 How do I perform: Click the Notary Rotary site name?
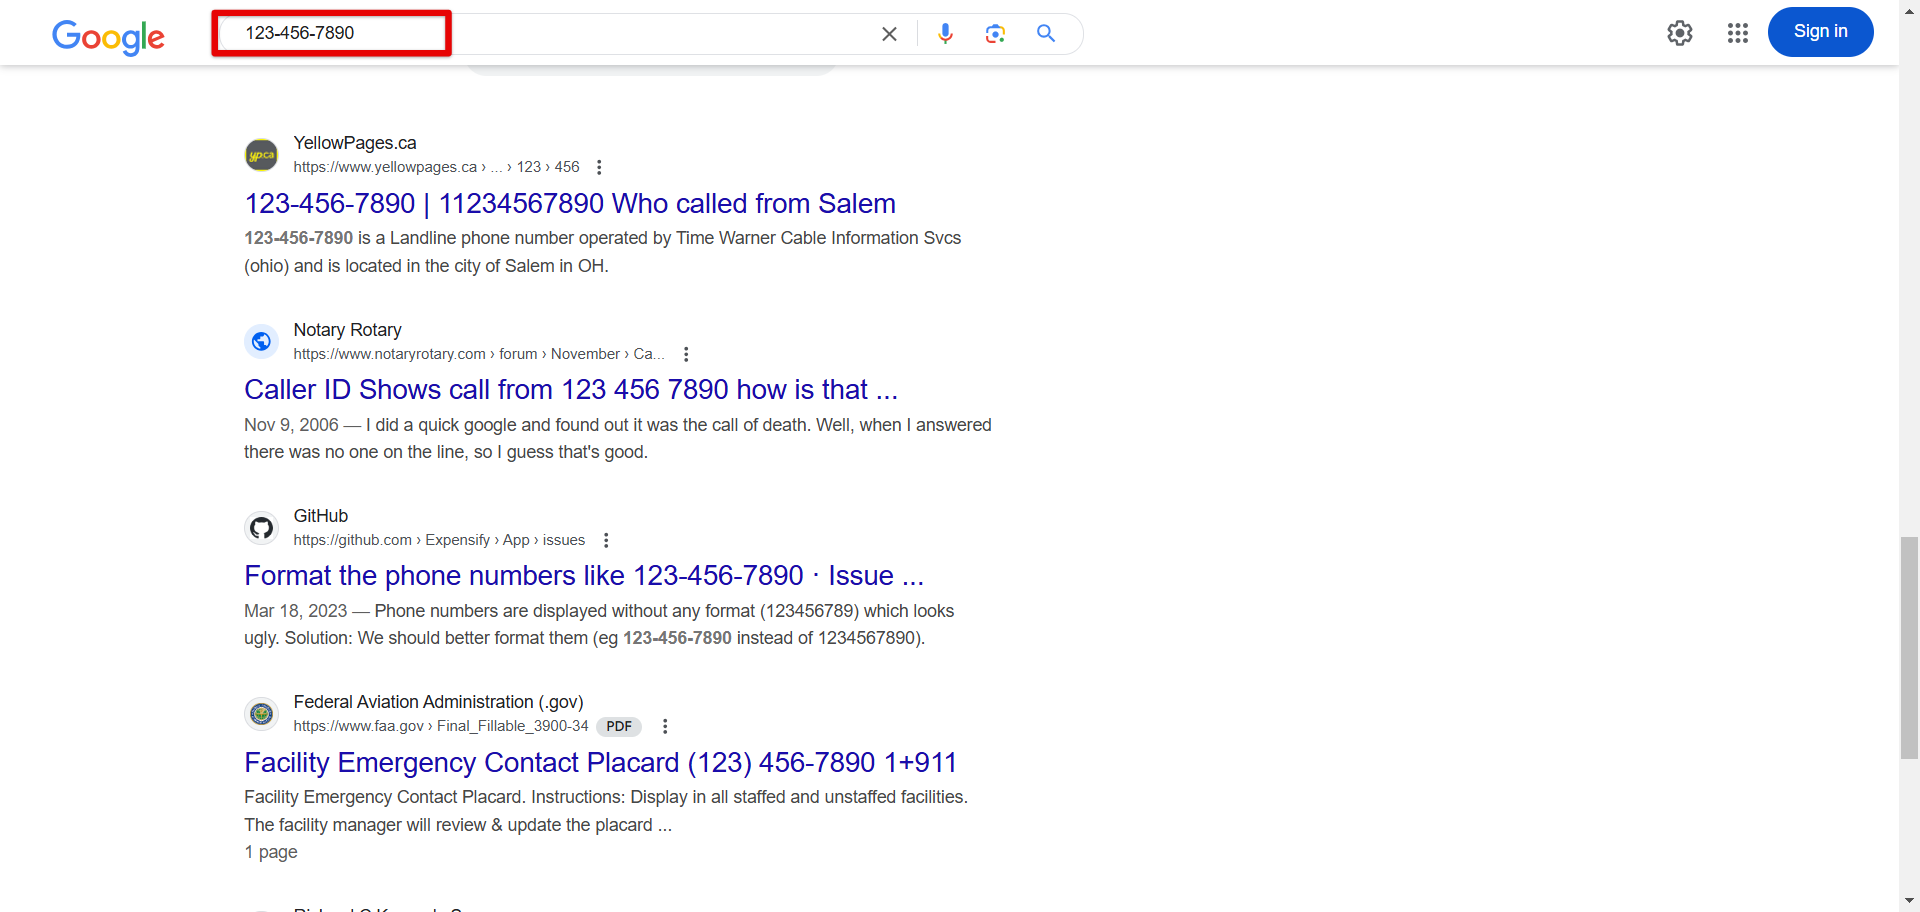pos(348,330)
